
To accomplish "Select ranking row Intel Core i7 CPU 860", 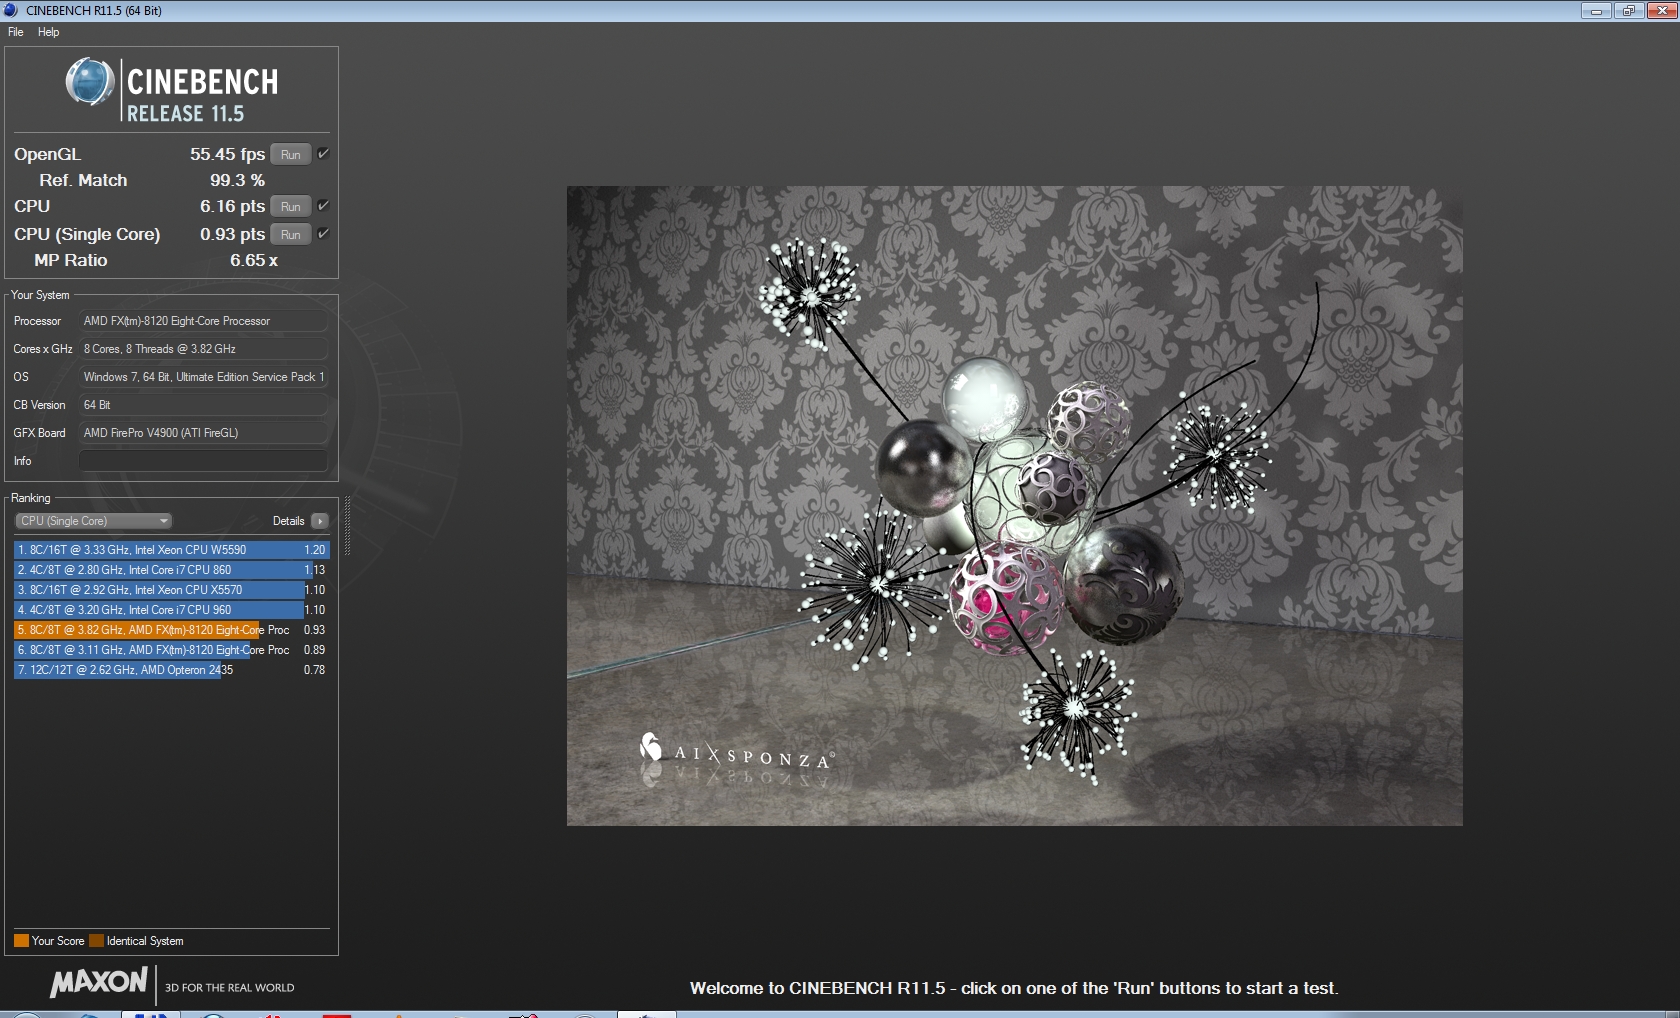I will pyautogui.click(x=171, y=570).
